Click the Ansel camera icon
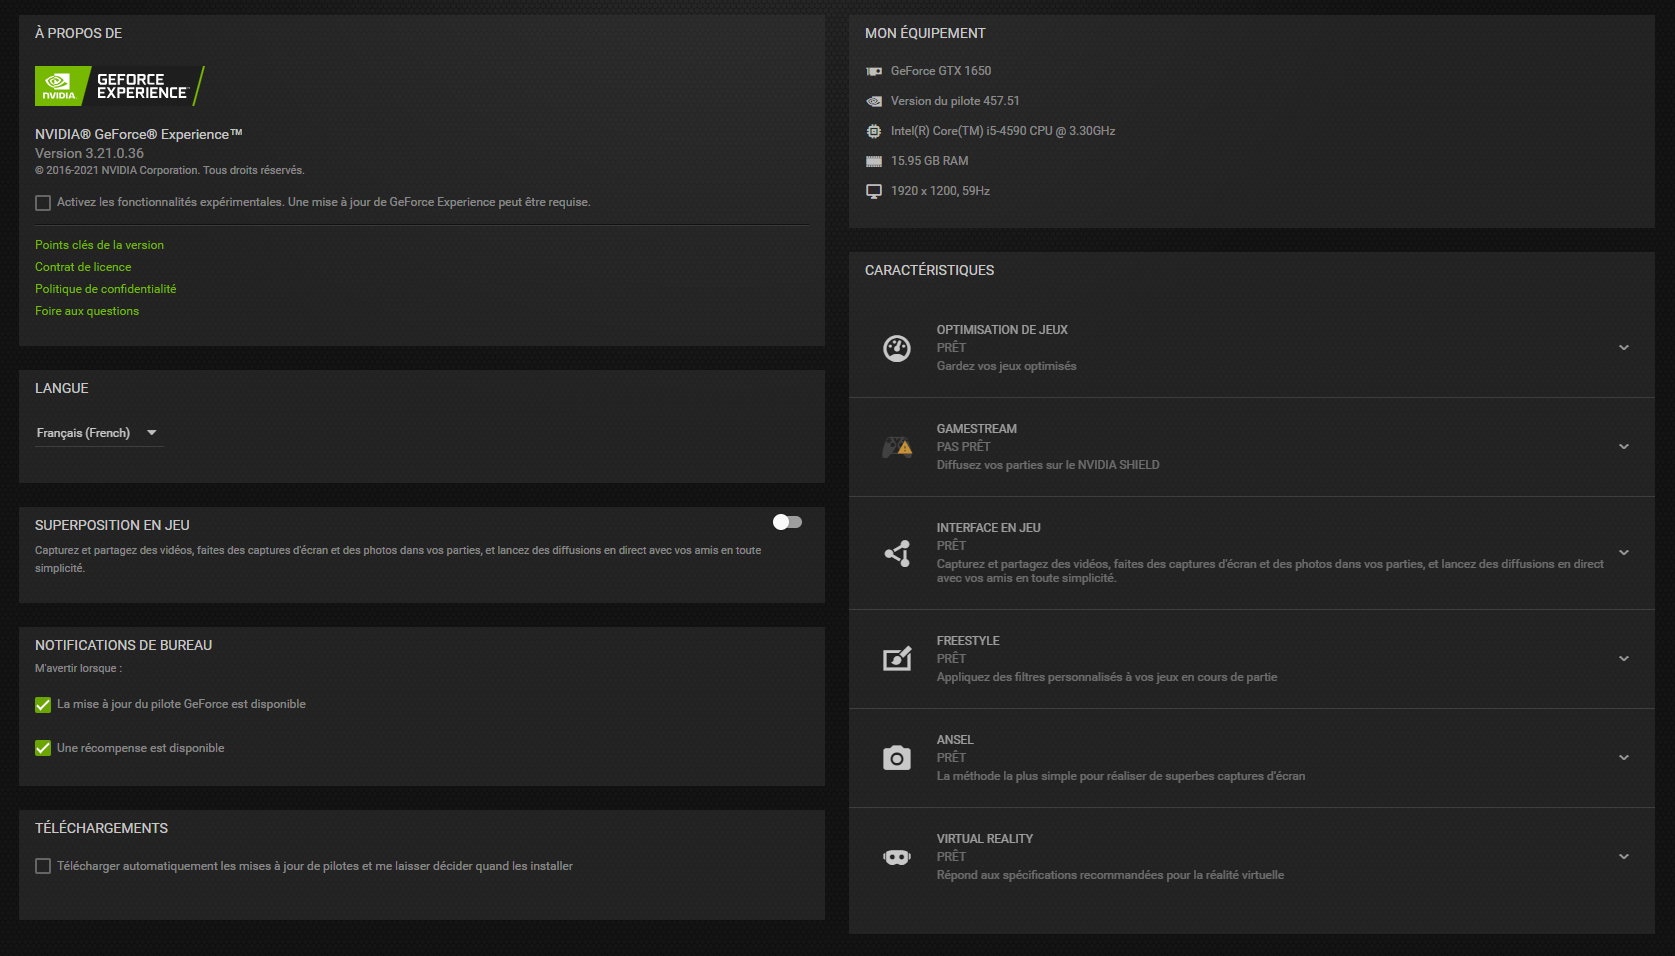 click(897, 758)
